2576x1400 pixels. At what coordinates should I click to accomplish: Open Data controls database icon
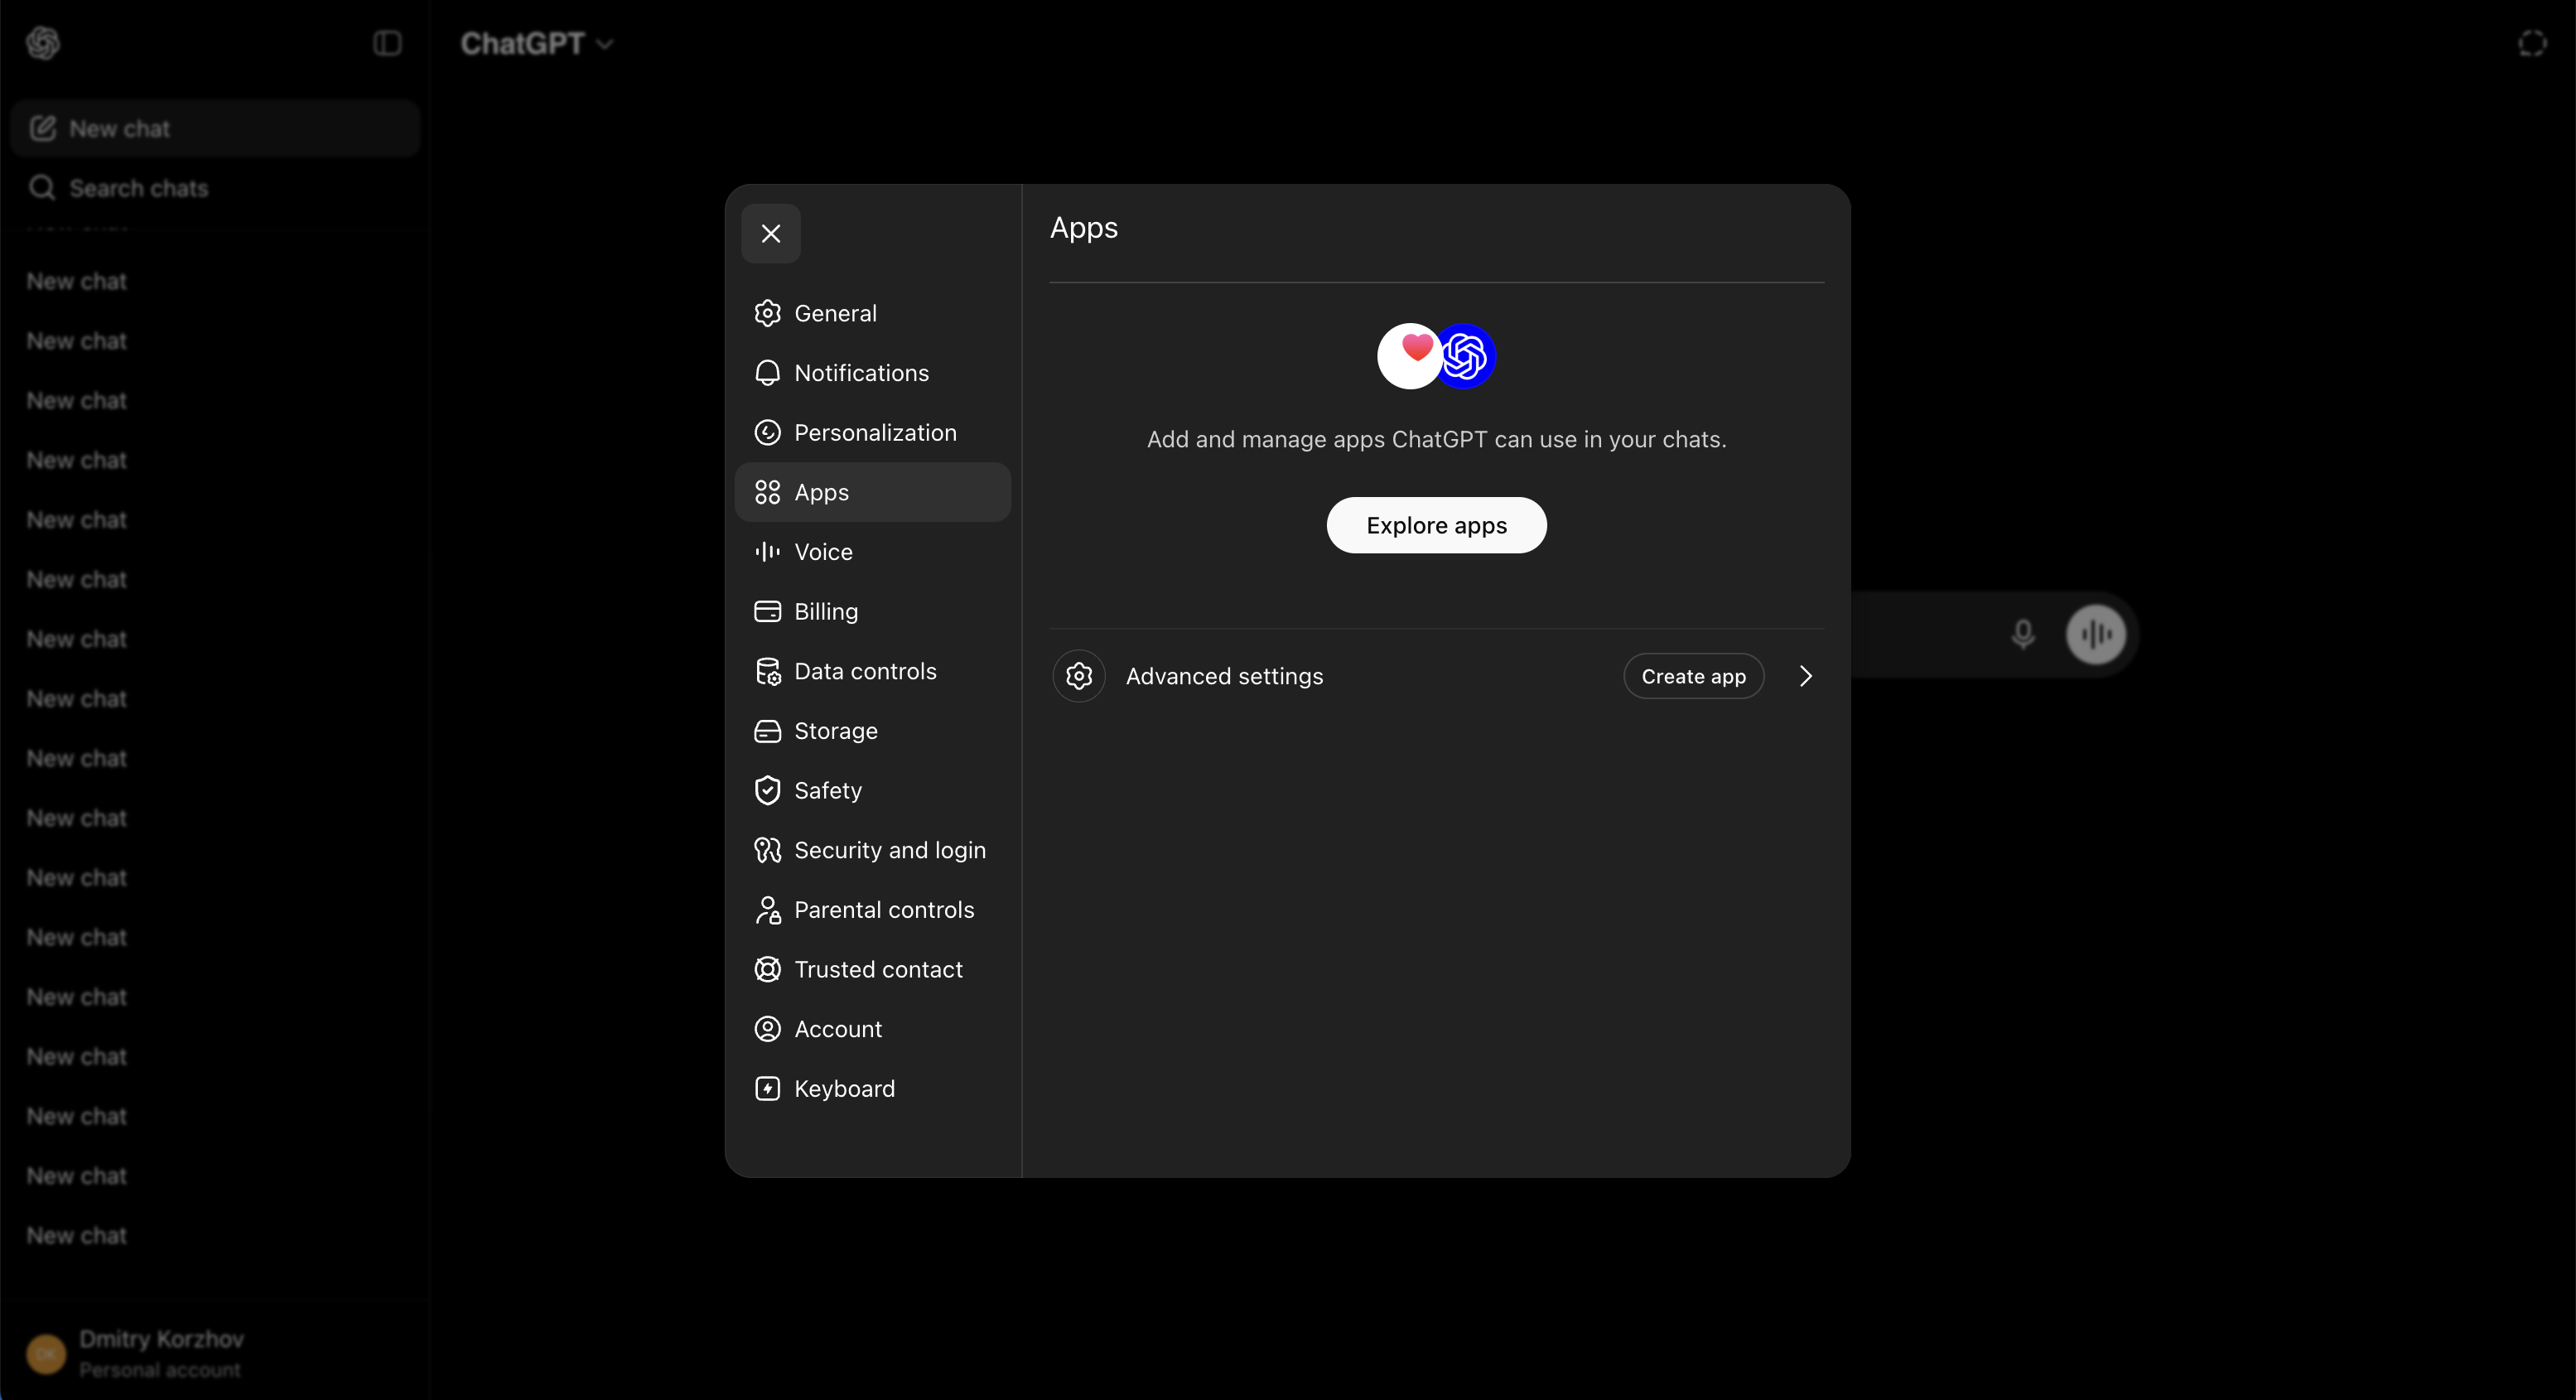click(767, 671)
